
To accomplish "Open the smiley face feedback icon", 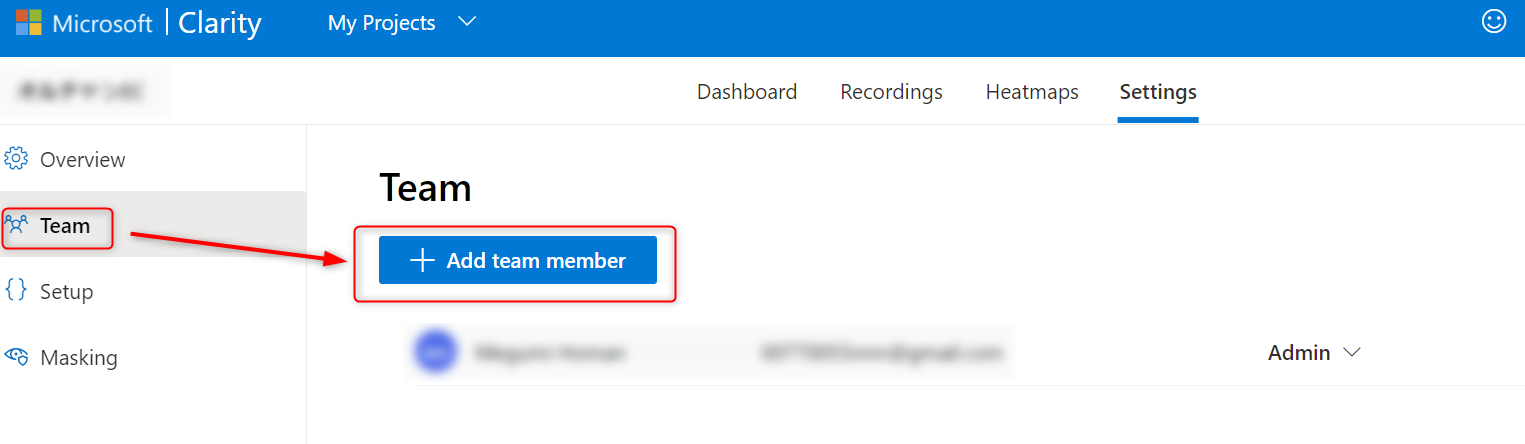I will [x=1494, y=22].
